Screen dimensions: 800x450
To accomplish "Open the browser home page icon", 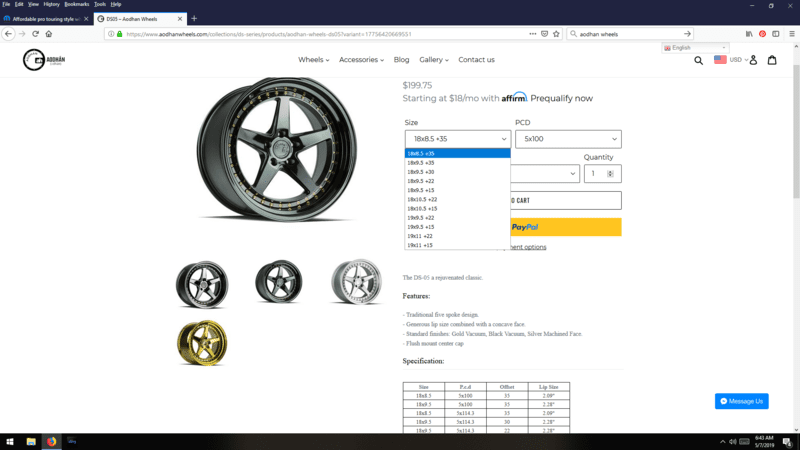I will coord(49,34).
